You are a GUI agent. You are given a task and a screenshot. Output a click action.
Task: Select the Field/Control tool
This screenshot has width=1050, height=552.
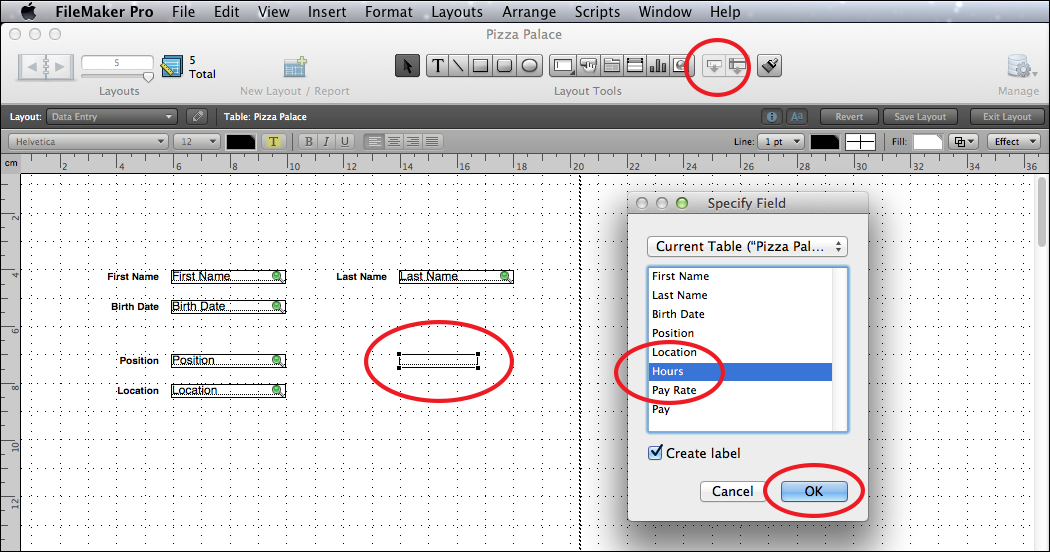(563, 66)
